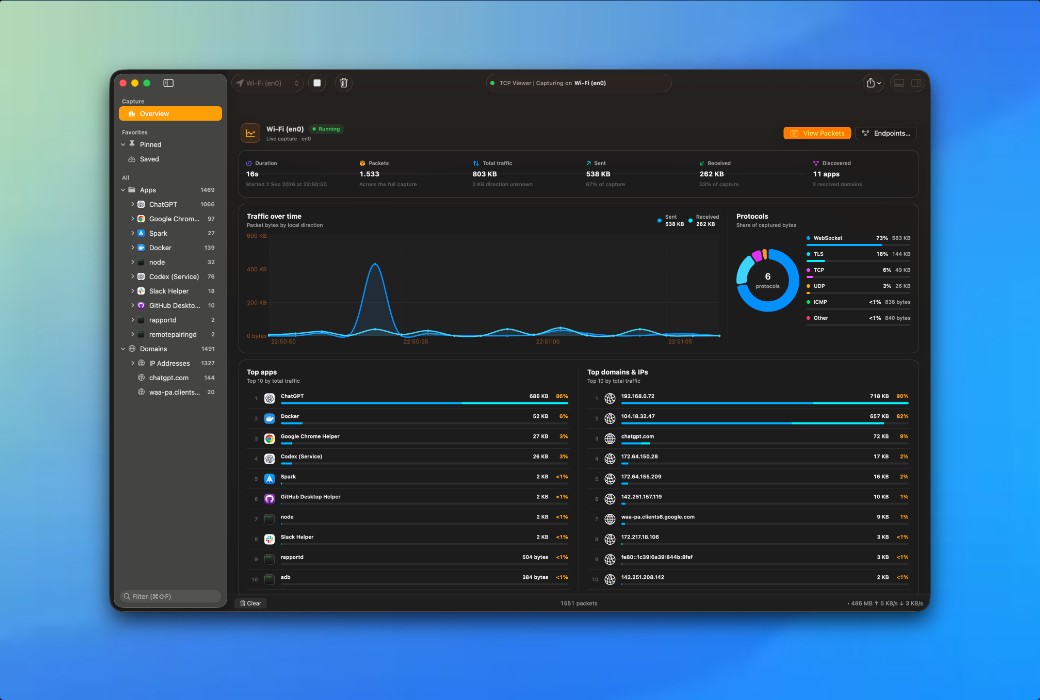The image size is (1040, 700).
Task: Open the Saved favorites item
Action: point(170,159)
